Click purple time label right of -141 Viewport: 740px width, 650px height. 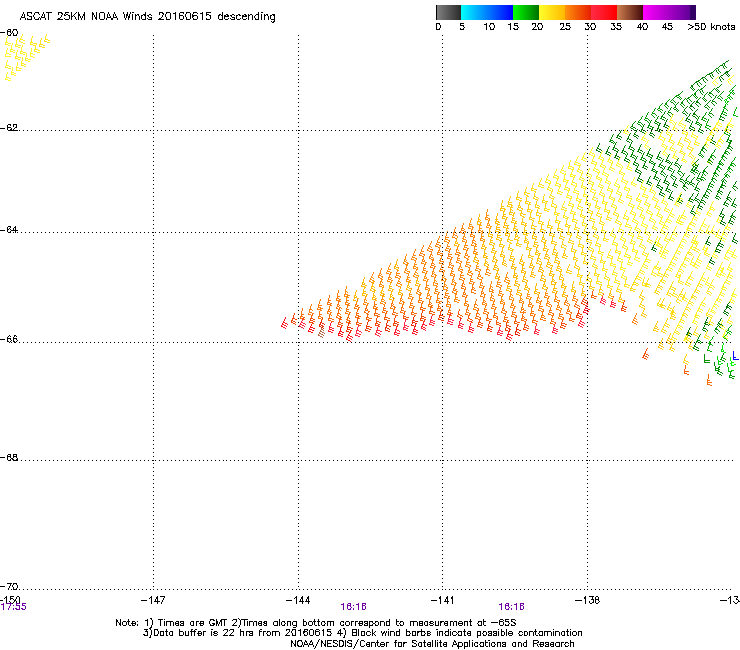tap(512, 607)
